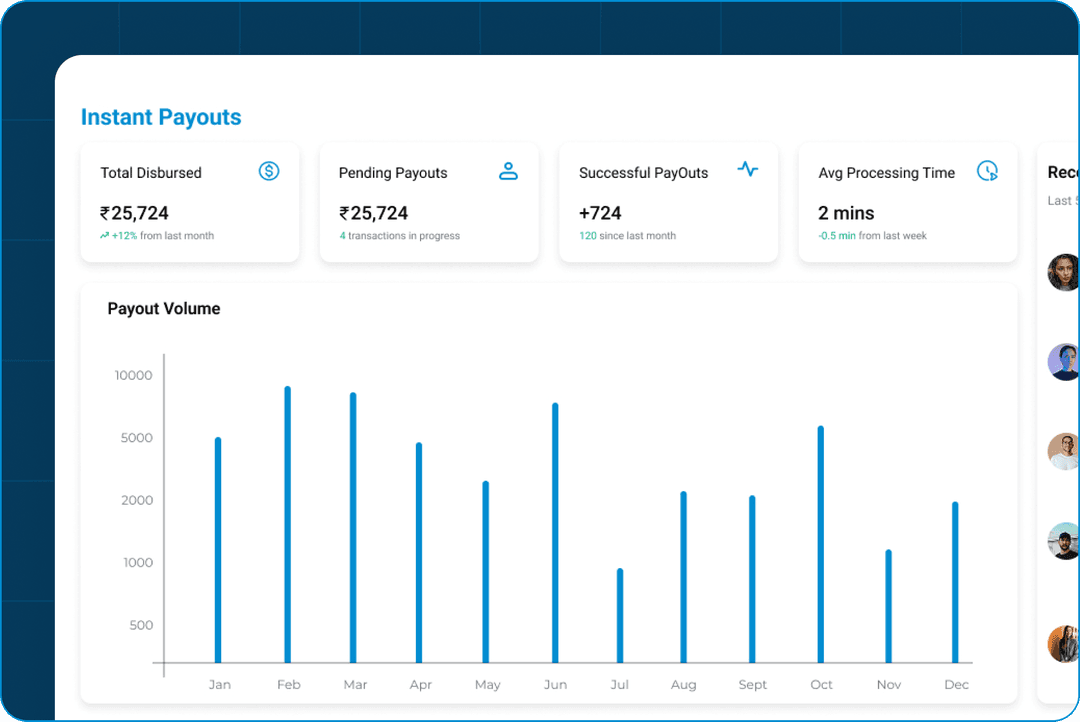1080x722 pixels.
Task: Click the bottom avatar with orange background
Action: [x=1063, y=644]
